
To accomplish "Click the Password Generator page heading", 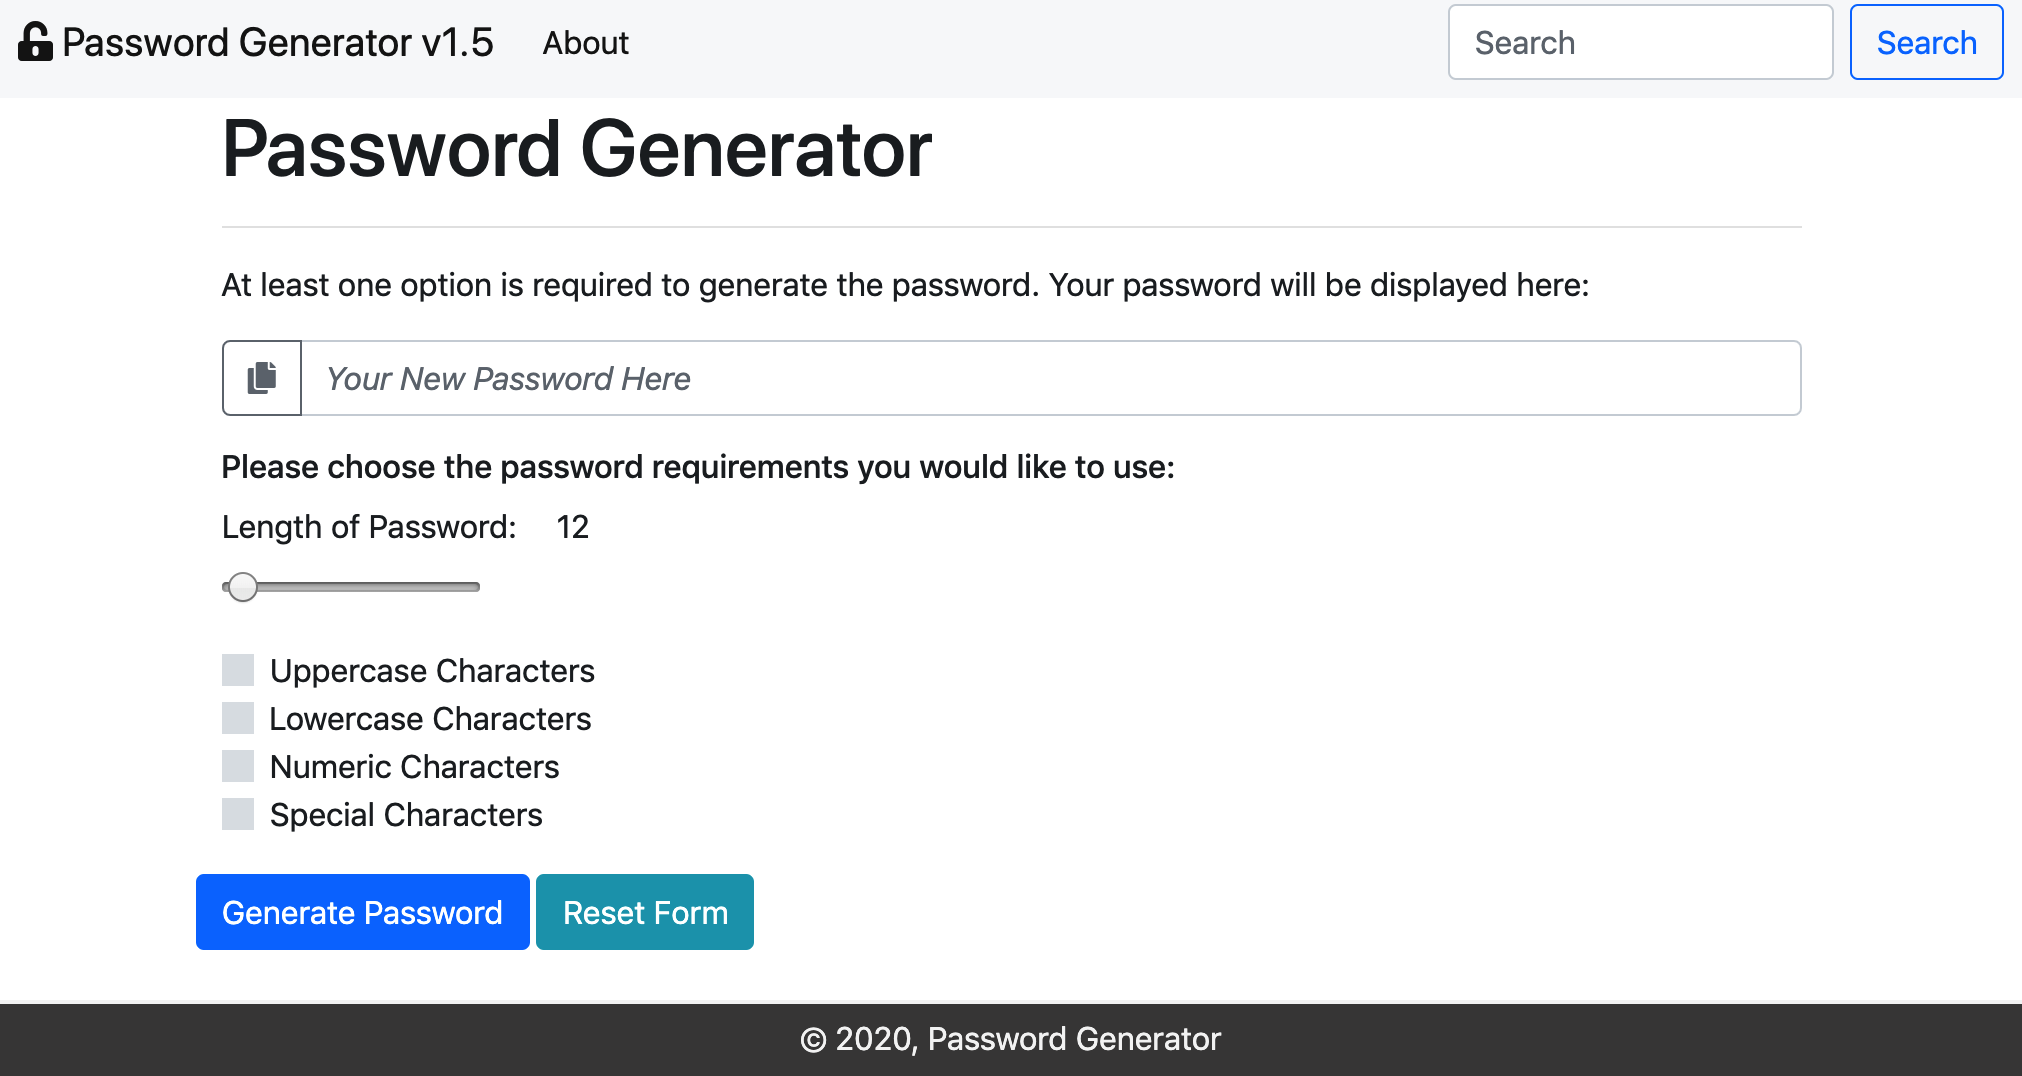I will pos(576,148).
